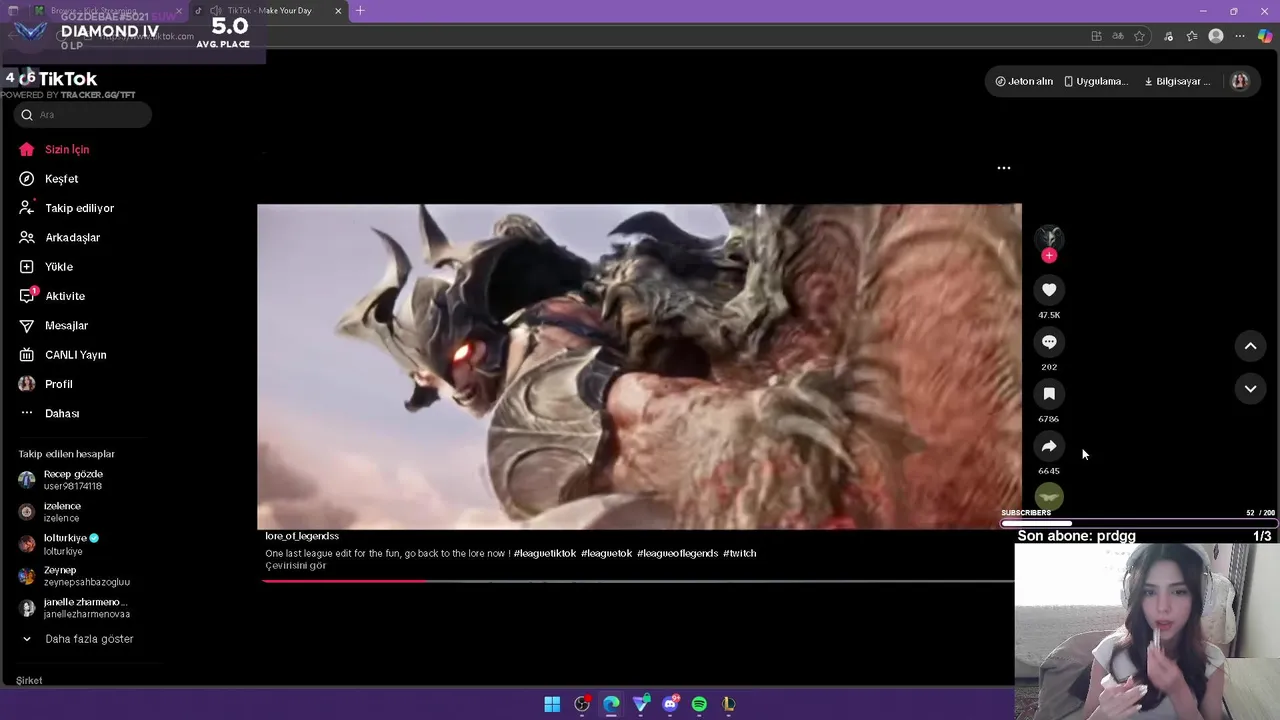Open three-dot menu above the video
The width and height of the screenshot is (1280, 720).
coord(1004,168)
